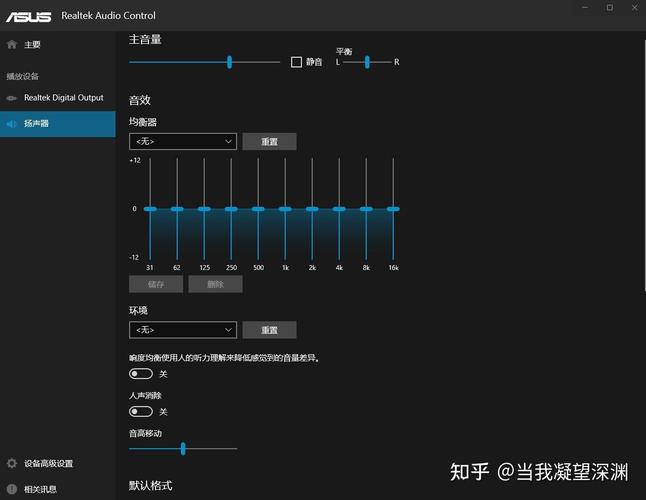Click the 音效 sound effects heading

tap(140, 100)
